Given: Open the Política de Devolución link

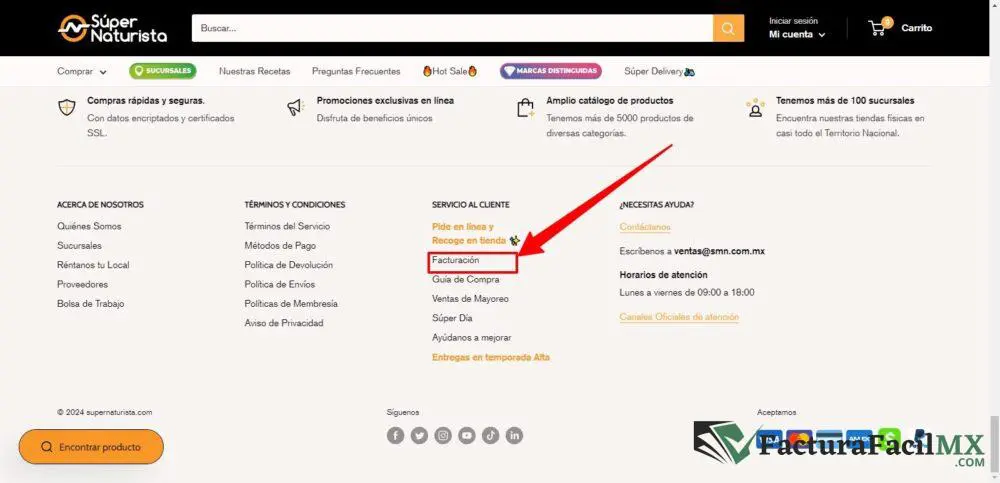Looking at the screenshot, I should pyautogui.click(x=288, y=265).
